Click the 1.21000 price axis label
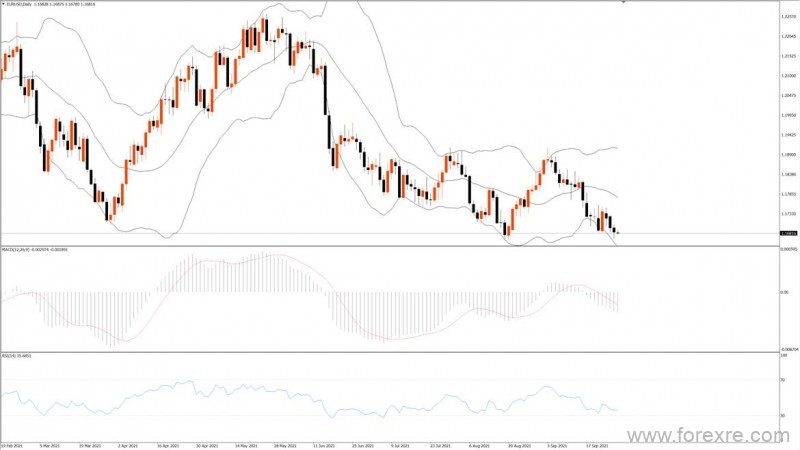This screenshot has height=450, width=800. point(788,76)
